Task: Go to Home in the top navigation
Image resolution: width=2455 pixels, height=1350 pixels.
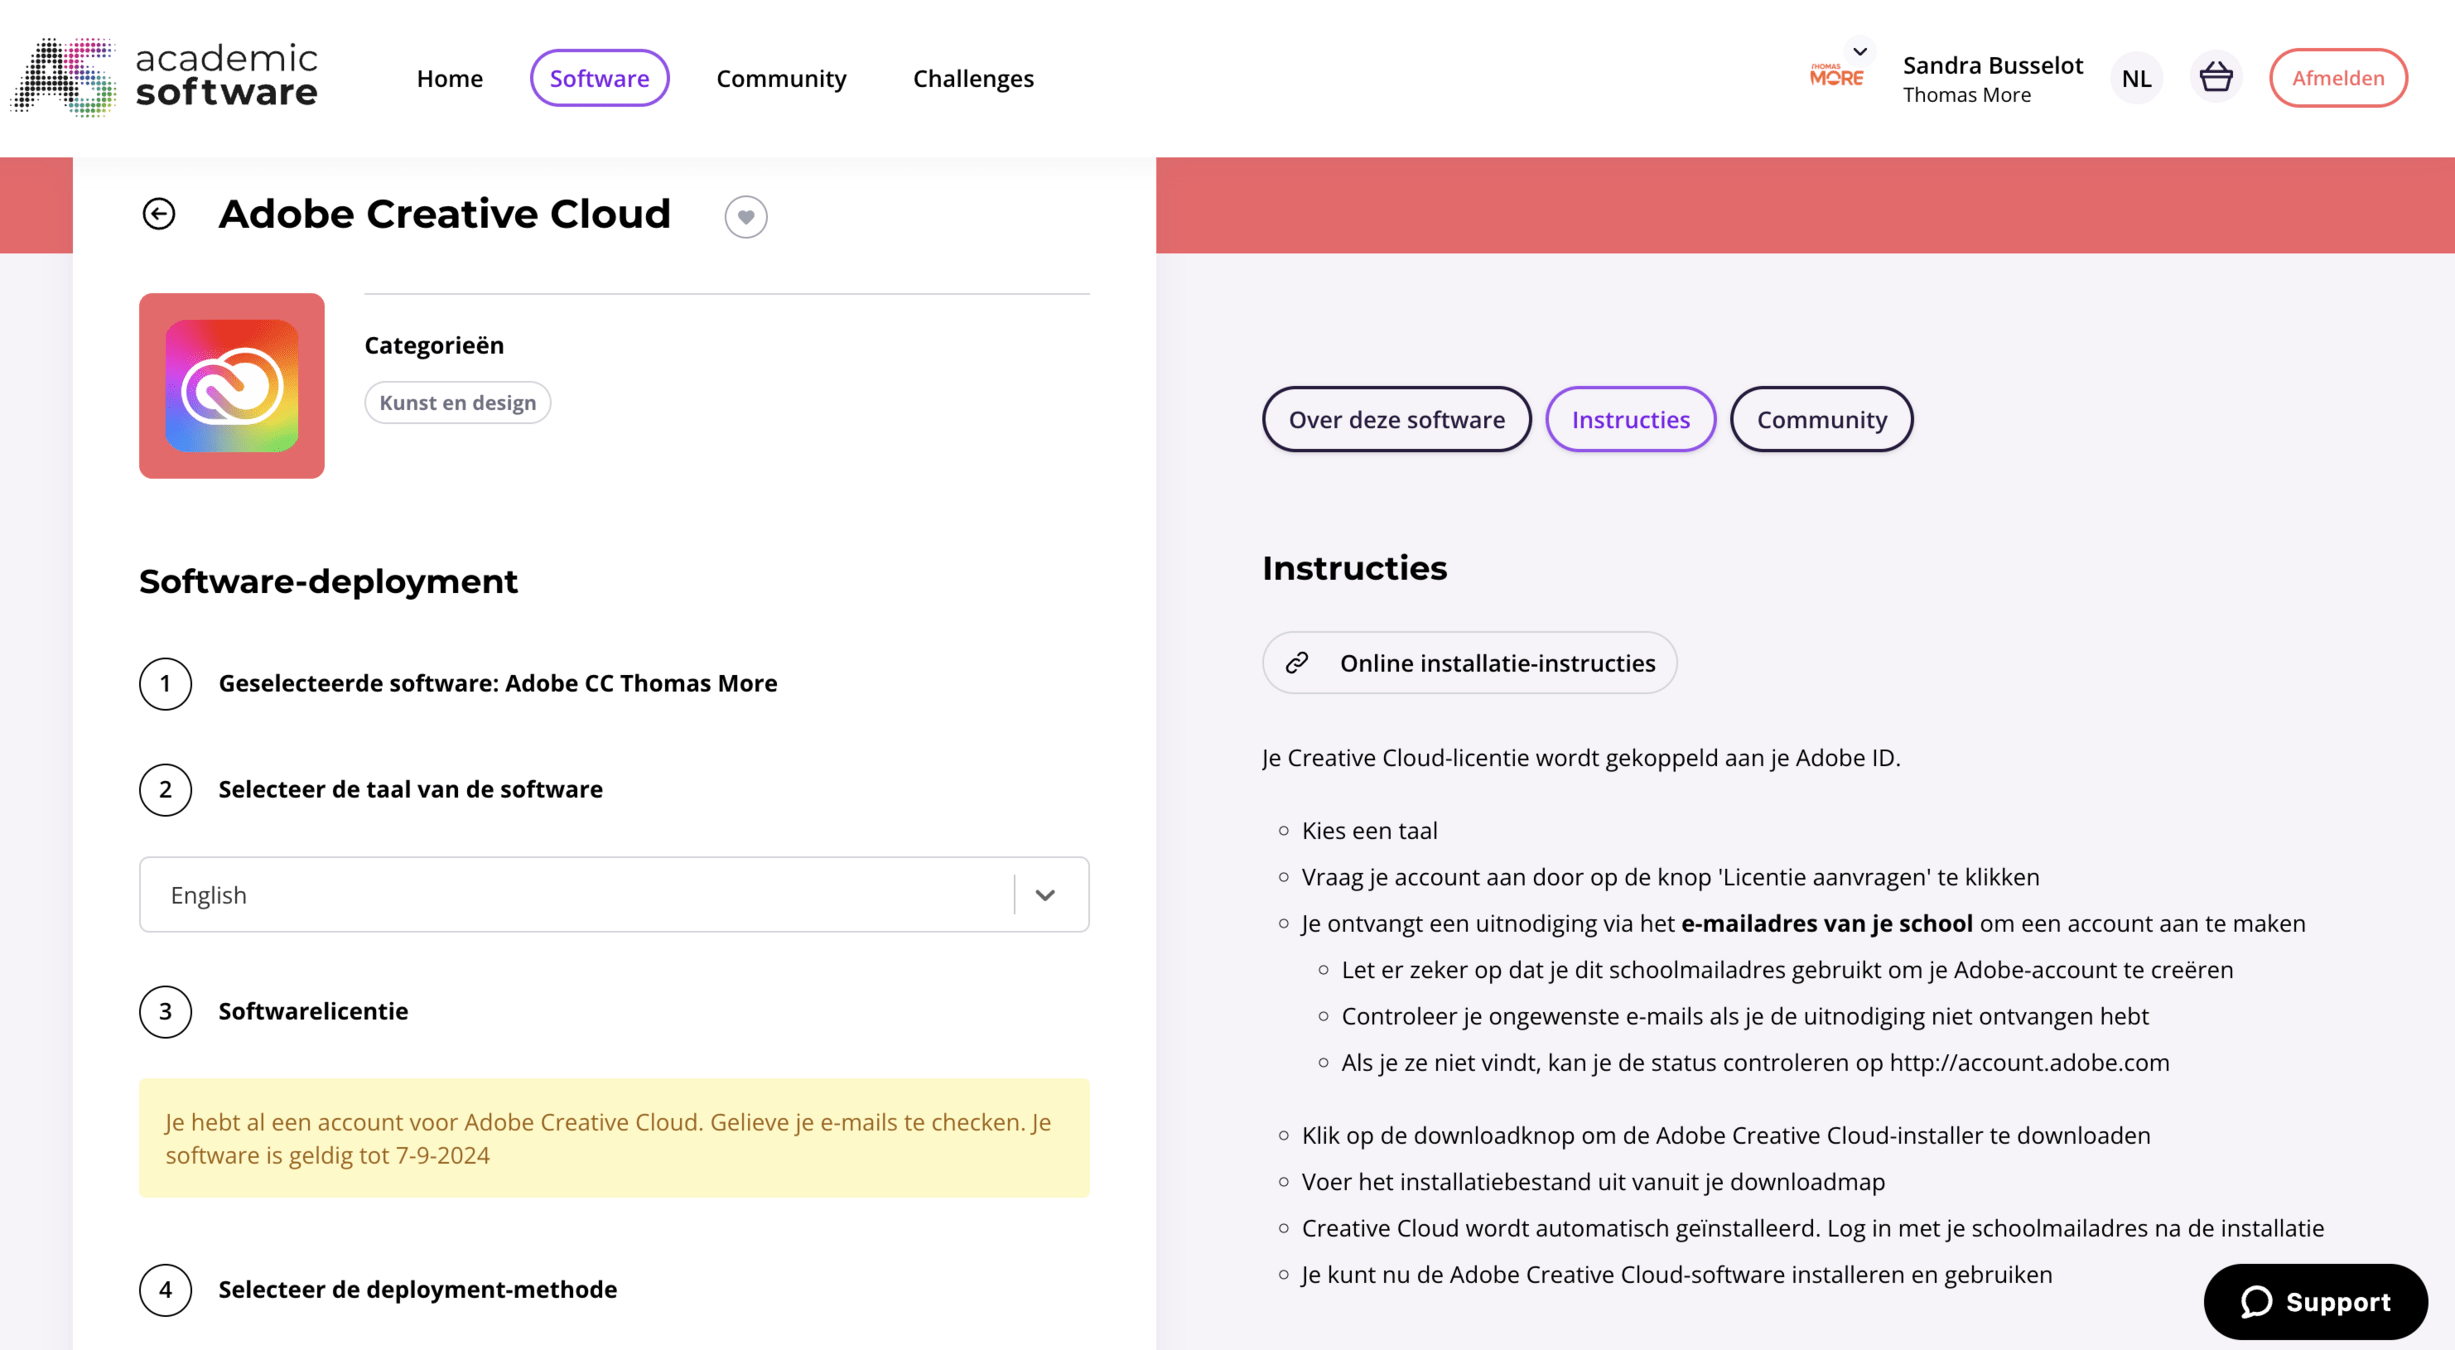Action: pyautogui.click(x=450, y=78)
